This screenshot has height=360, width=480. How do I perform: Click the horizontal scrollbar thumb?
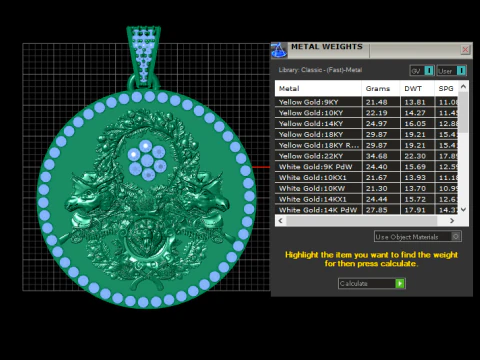(x=361, y=221)
